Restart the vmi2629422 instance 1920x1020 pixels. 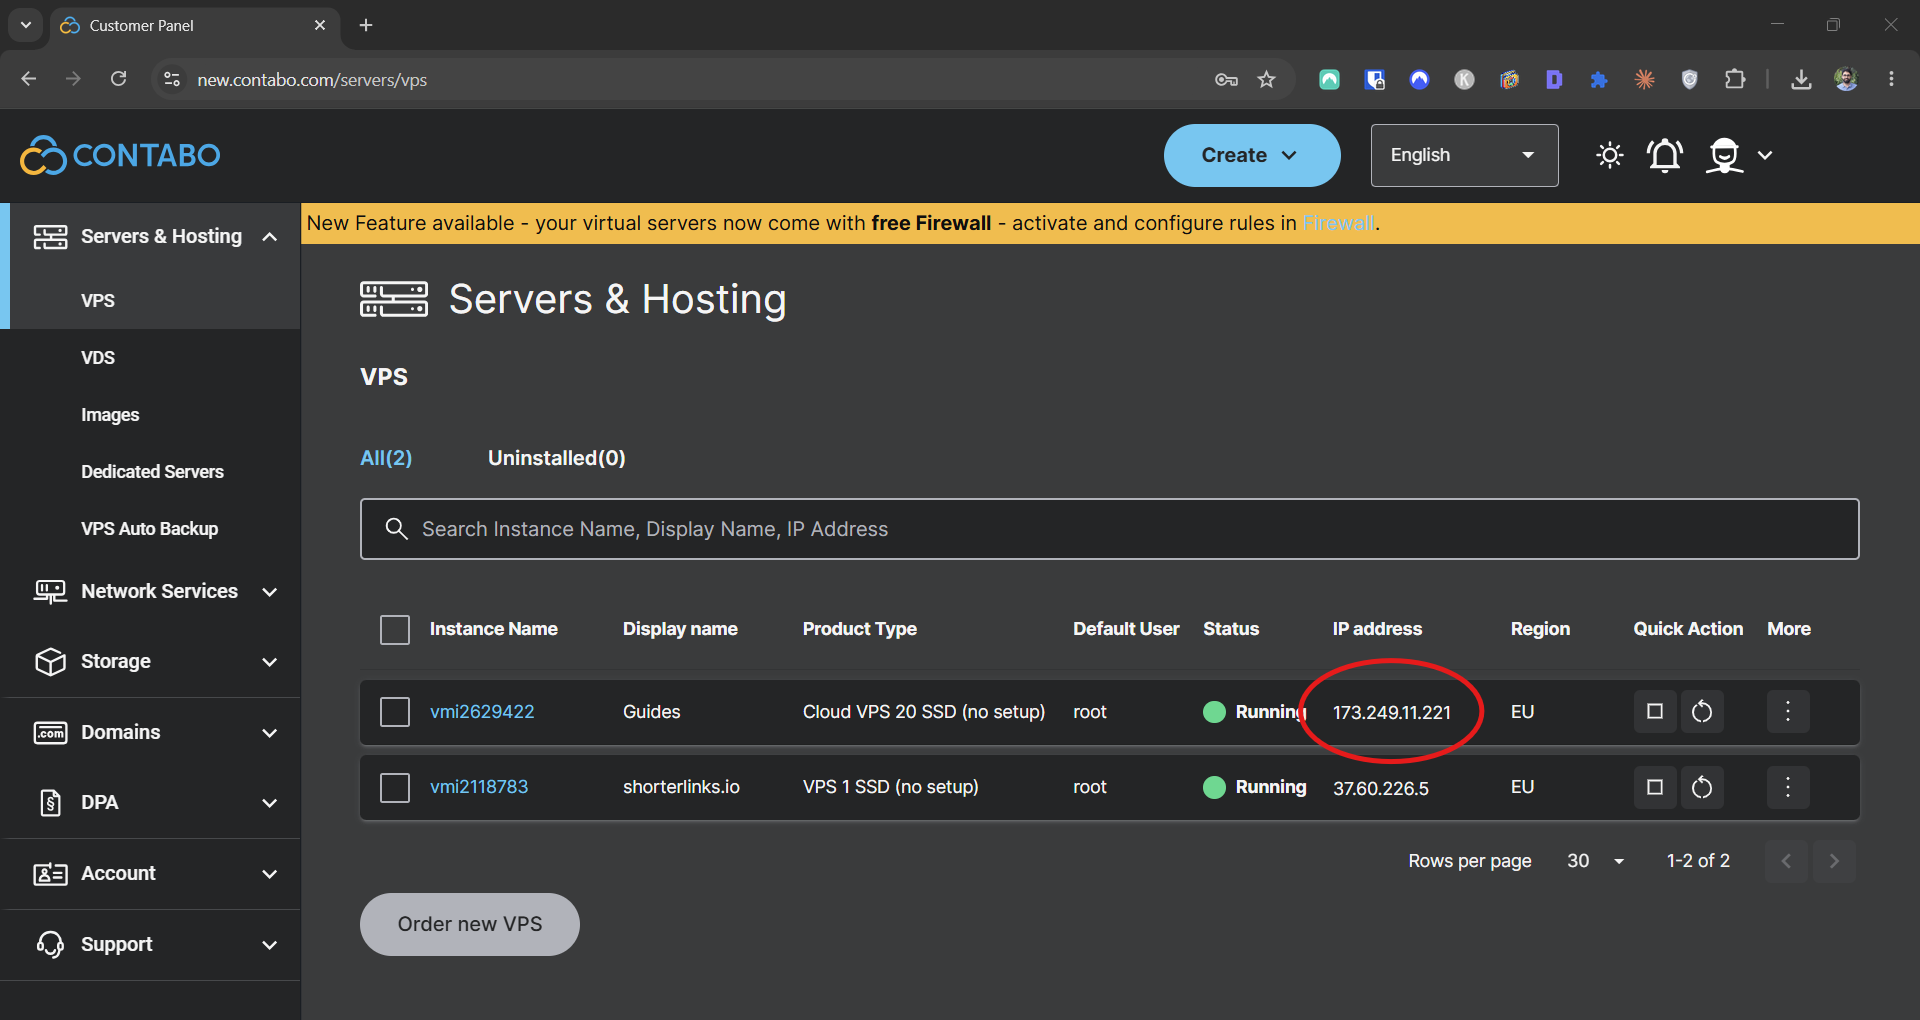click(1702, 712)
